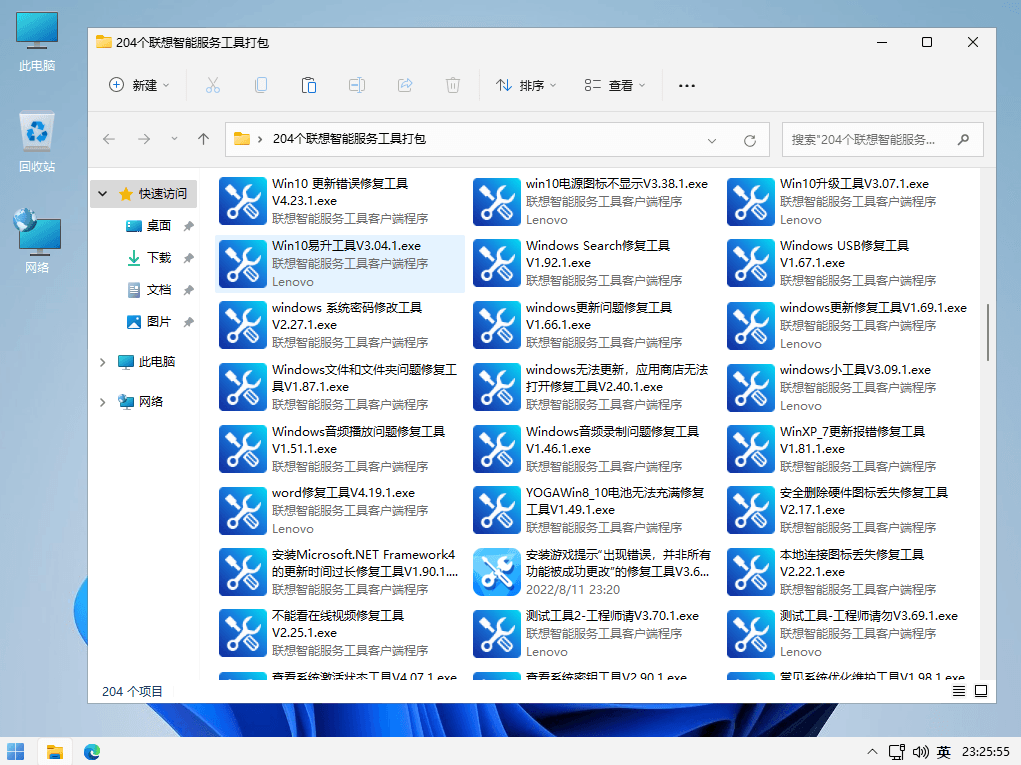This screenshot has width=1021, height=765.
Task: Select Win10升级工具V3.07.1.exe icon
Action: coord(751,201)
